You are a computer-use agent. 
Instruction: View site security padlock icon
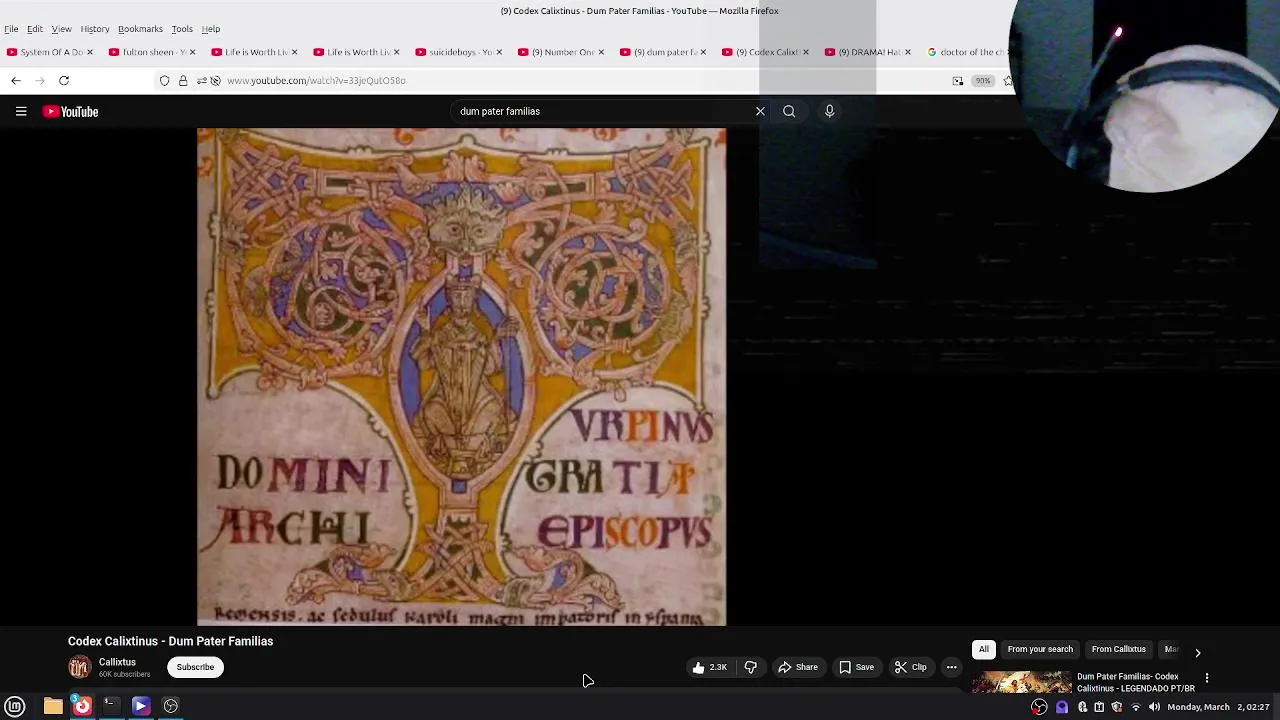183,80
